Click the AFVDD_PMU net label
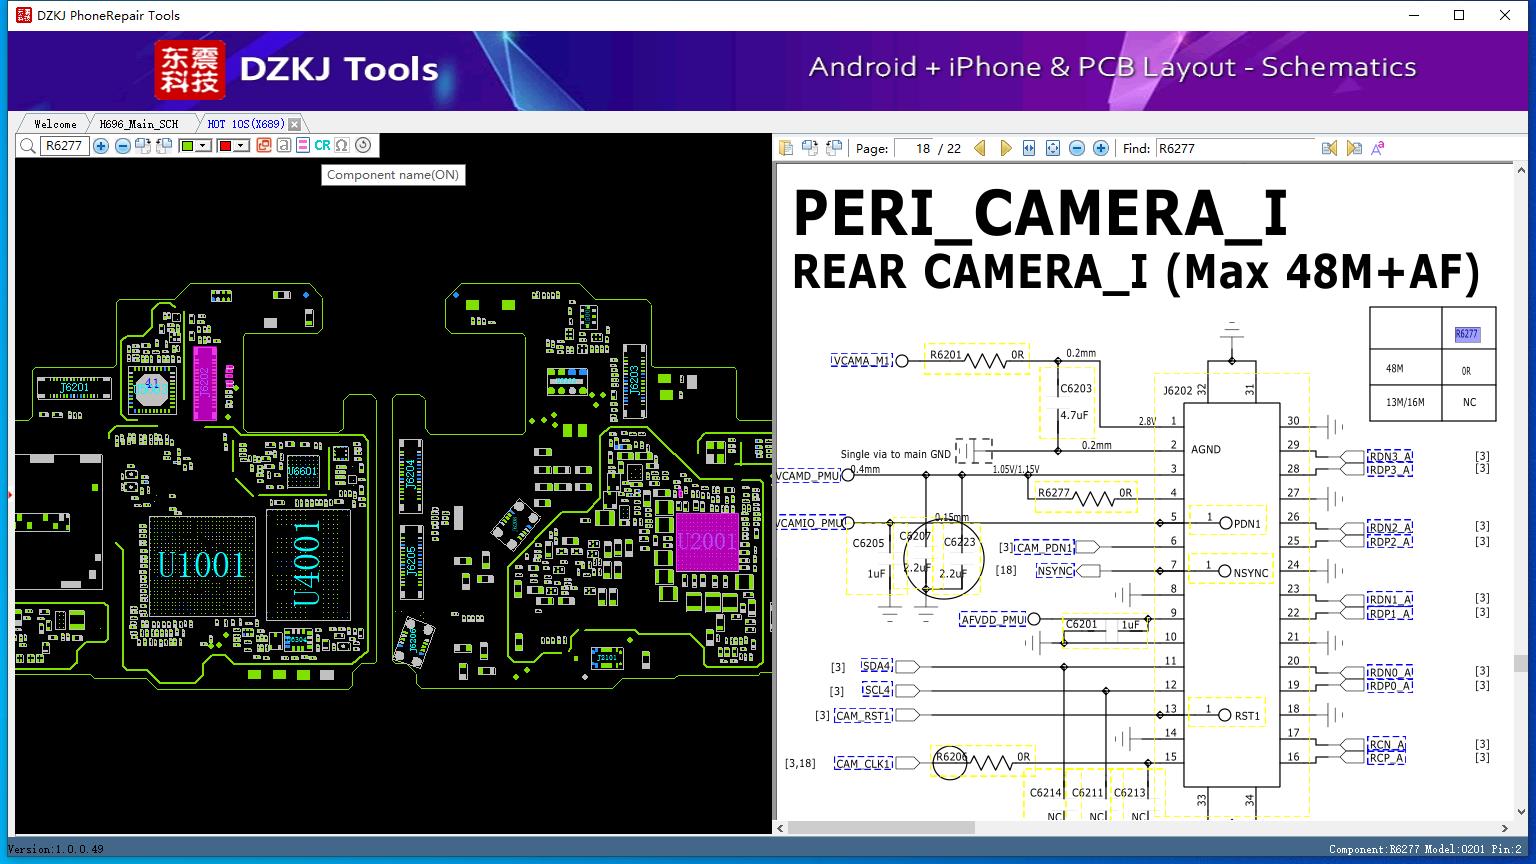The width and height of the screenshot is (1536, 864). coord(994,620)
